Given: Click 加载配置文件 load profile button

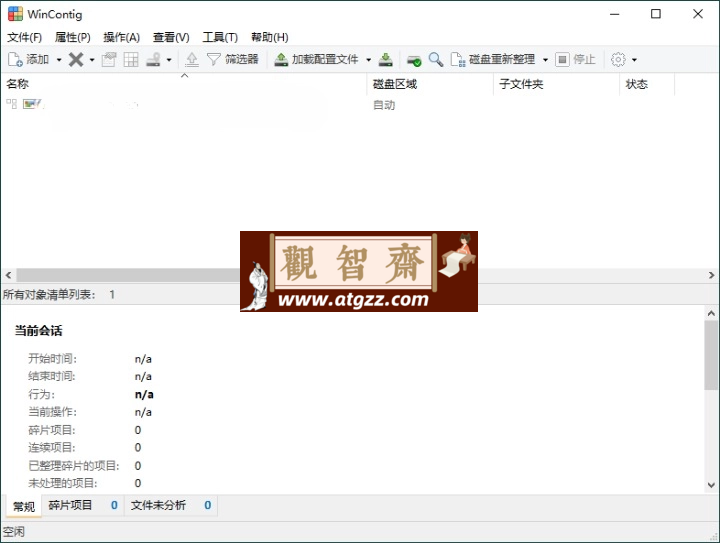Looking at the screenshot, I should point(316,60).
